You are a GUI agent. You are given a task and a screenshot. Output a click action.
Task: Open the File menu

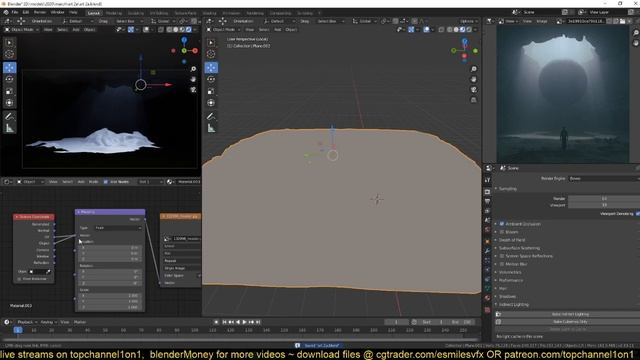coord(15,13)
